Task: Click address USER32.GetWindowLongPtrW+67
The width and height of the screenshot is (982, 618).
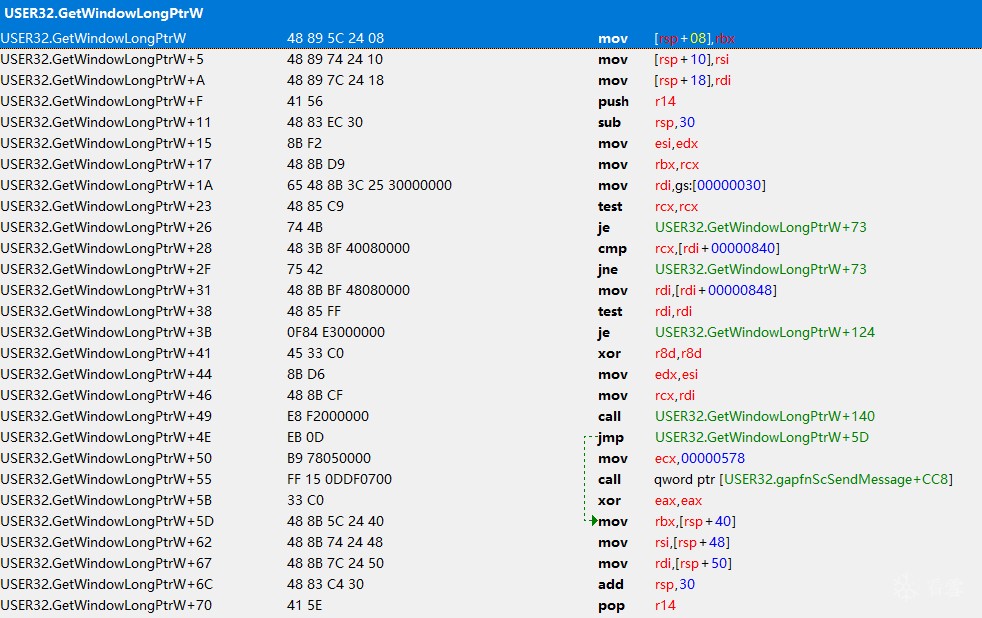Action: [x=106, y=563]
